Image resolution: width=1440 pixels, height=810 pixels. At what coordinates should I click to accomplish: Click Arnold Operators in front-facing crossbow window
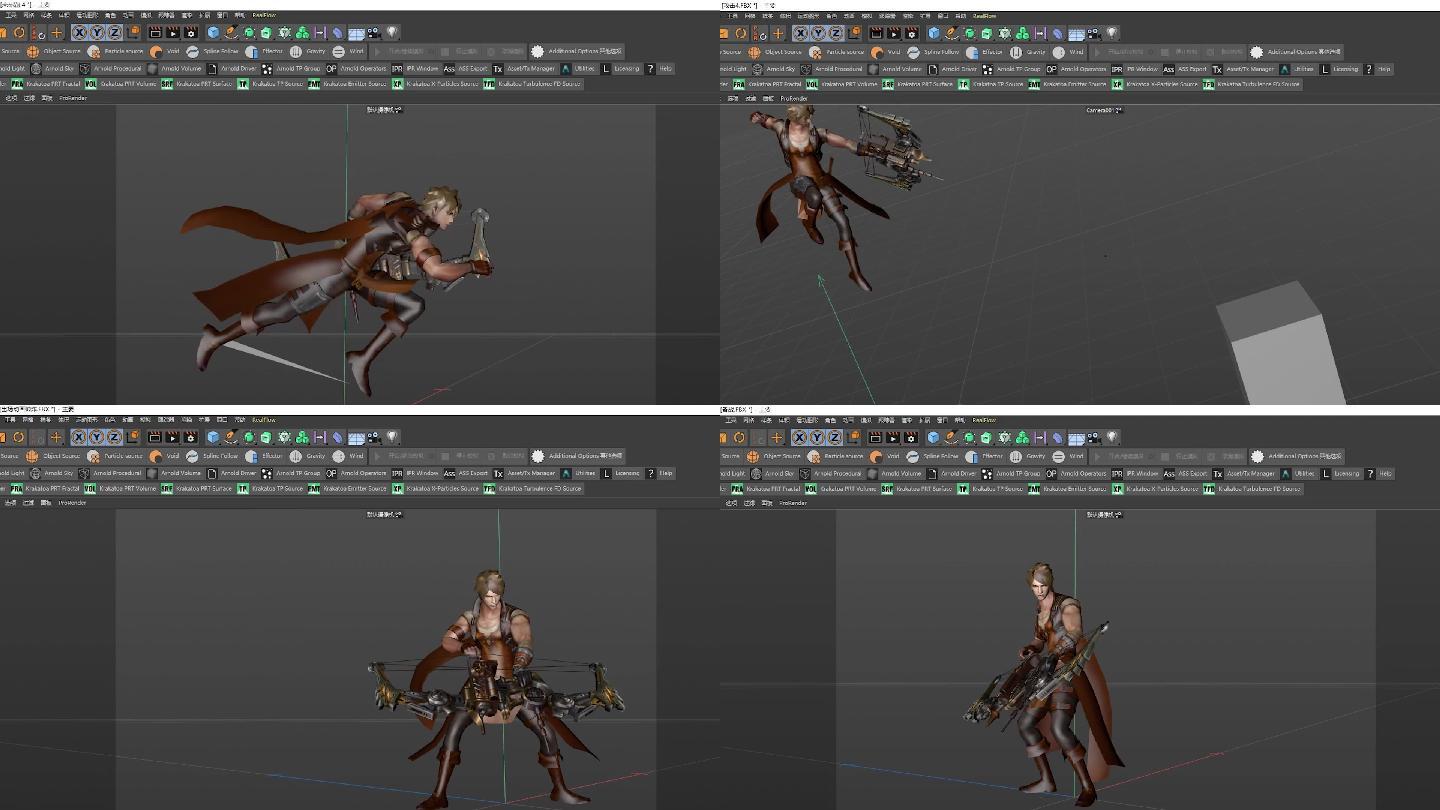tap(357, 473)
